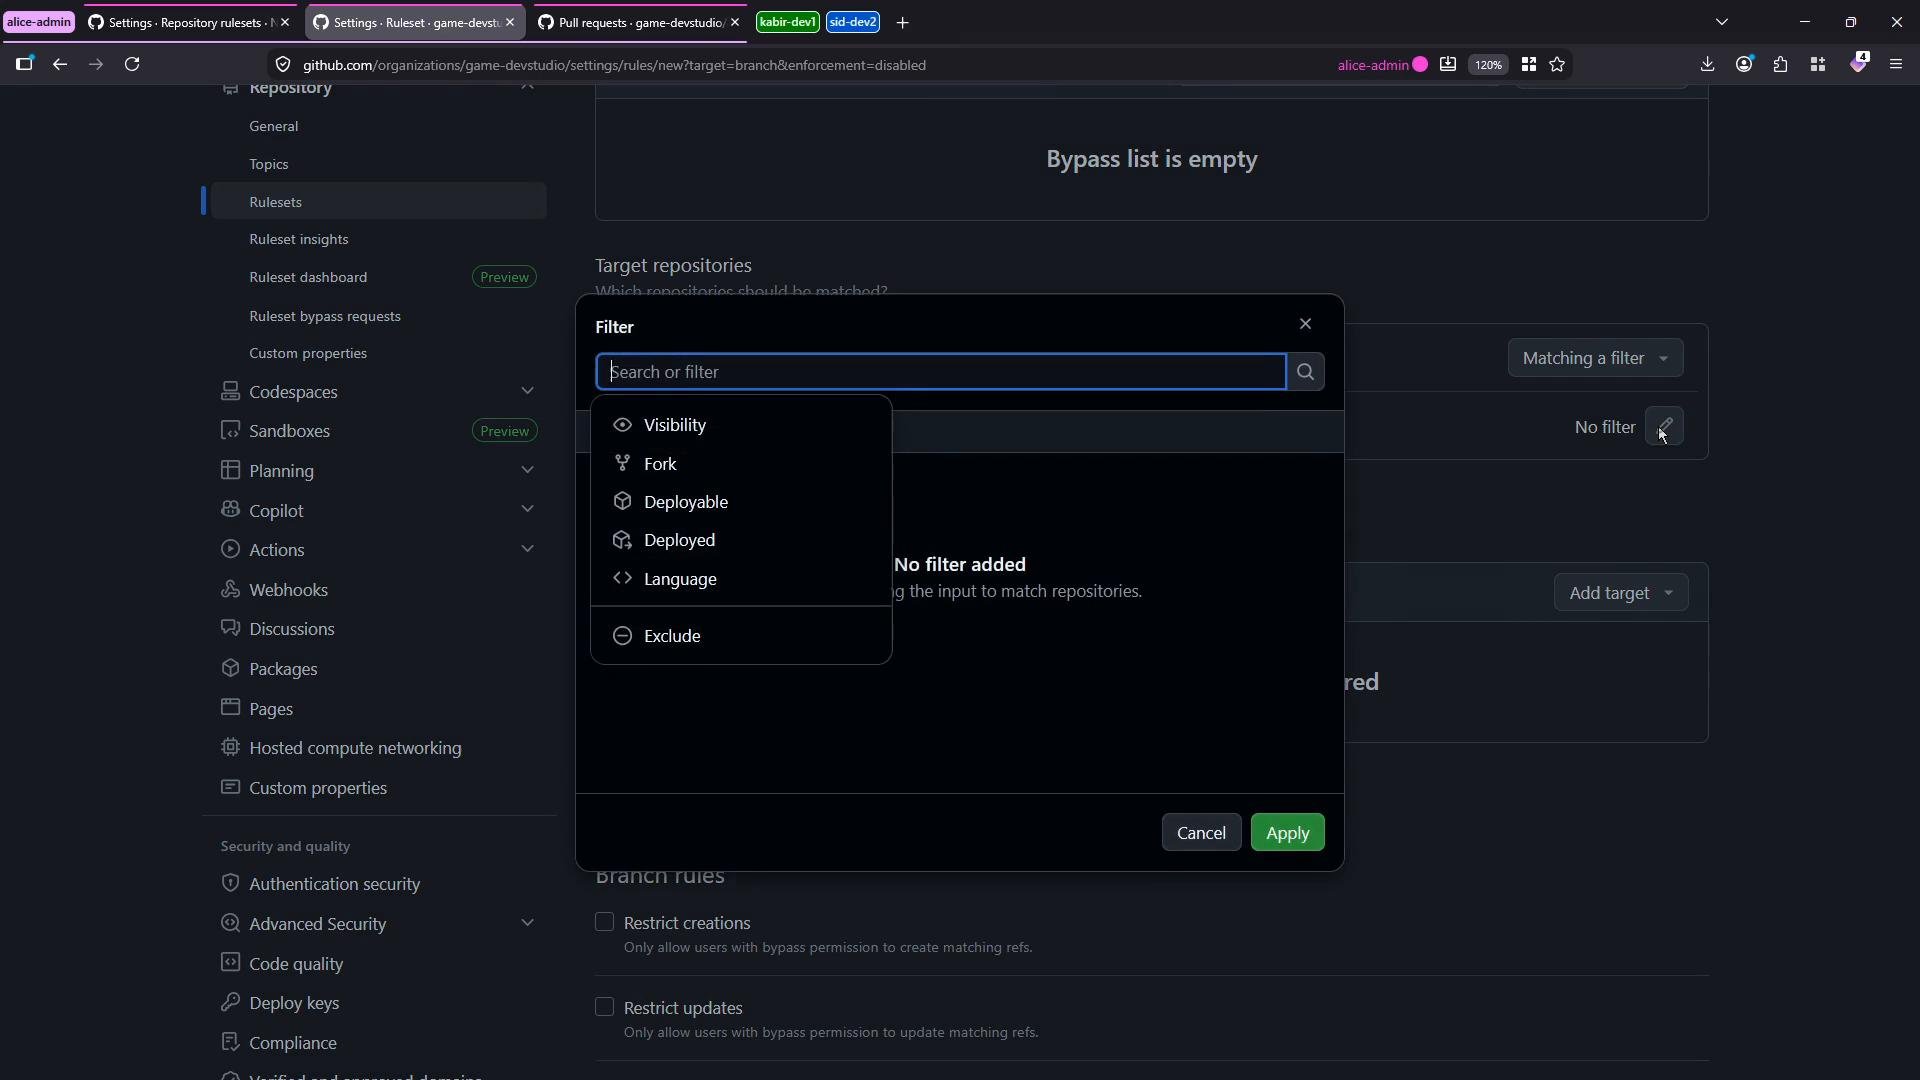The height and width of the screenshot is (1080, 1920).
Task: Expand the Advanced Security section
Action: point(527,924)
